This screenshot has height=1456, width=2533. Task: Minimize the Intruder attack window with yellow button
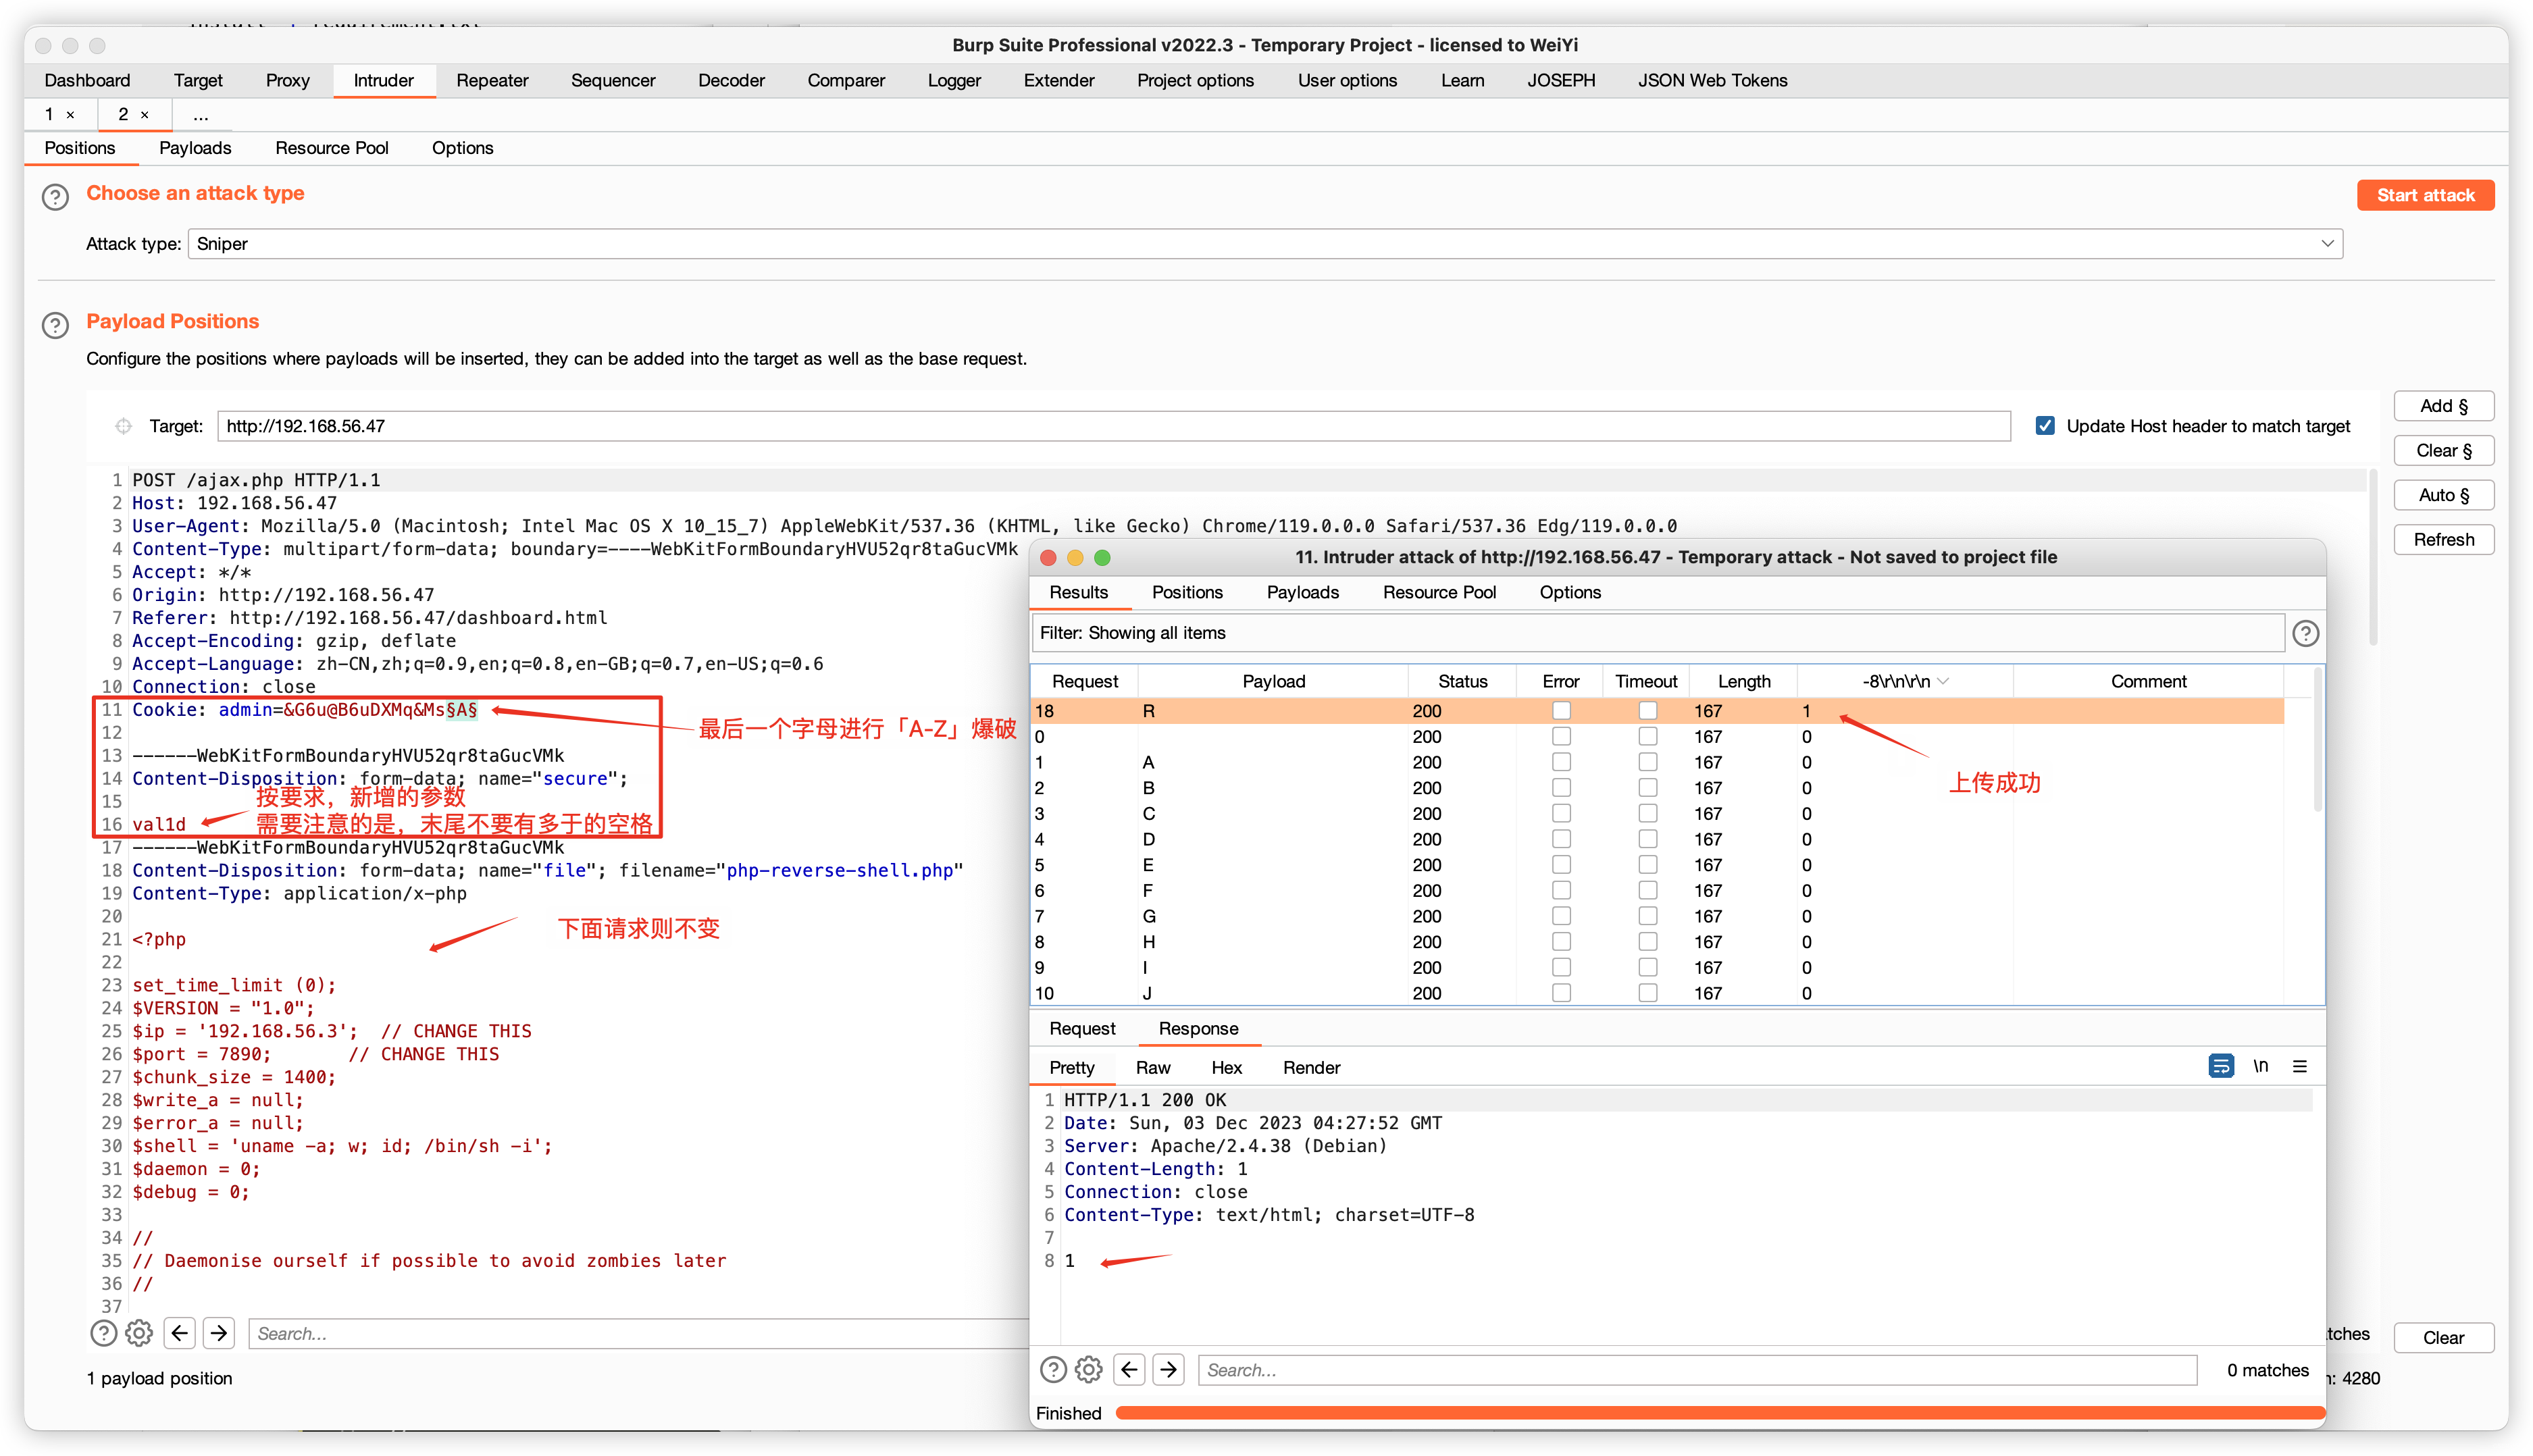tap(1075, 557)
